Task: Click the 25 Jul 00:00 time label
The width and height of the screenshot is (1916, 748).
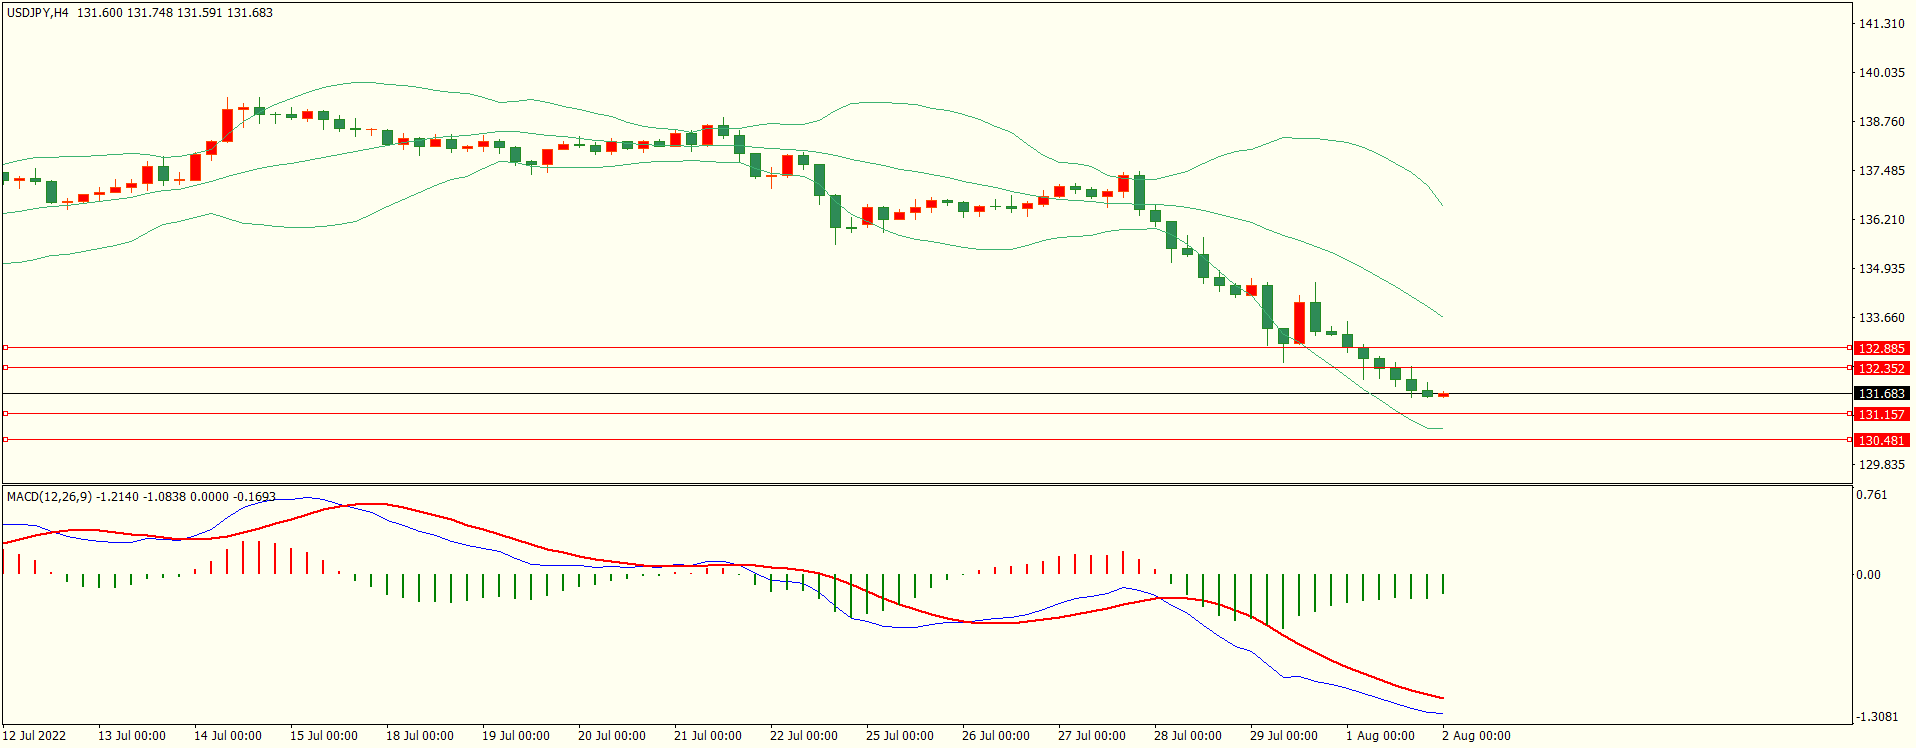Action: 900,736
